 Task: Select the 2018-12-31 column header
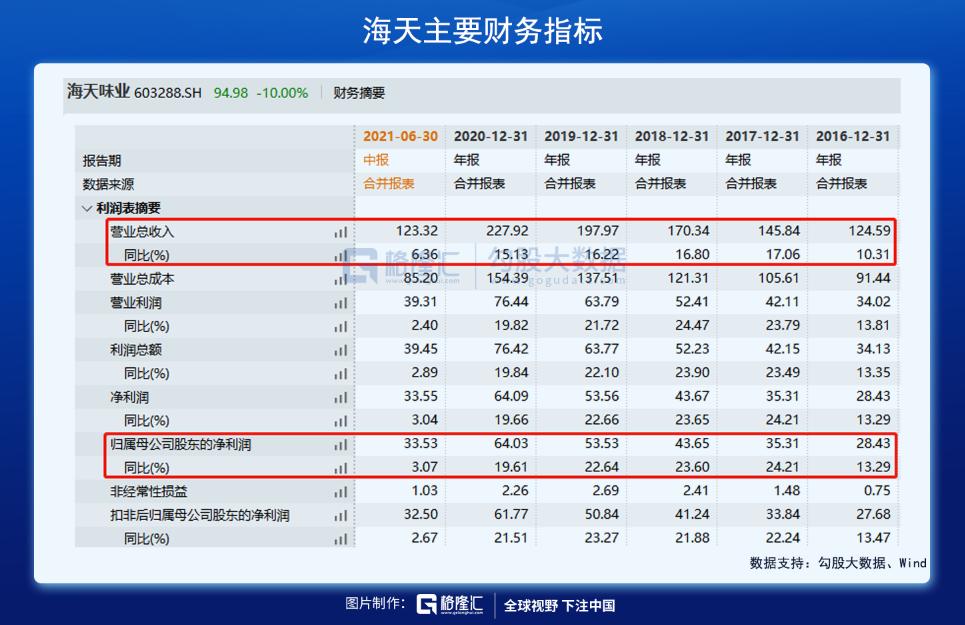671,137
